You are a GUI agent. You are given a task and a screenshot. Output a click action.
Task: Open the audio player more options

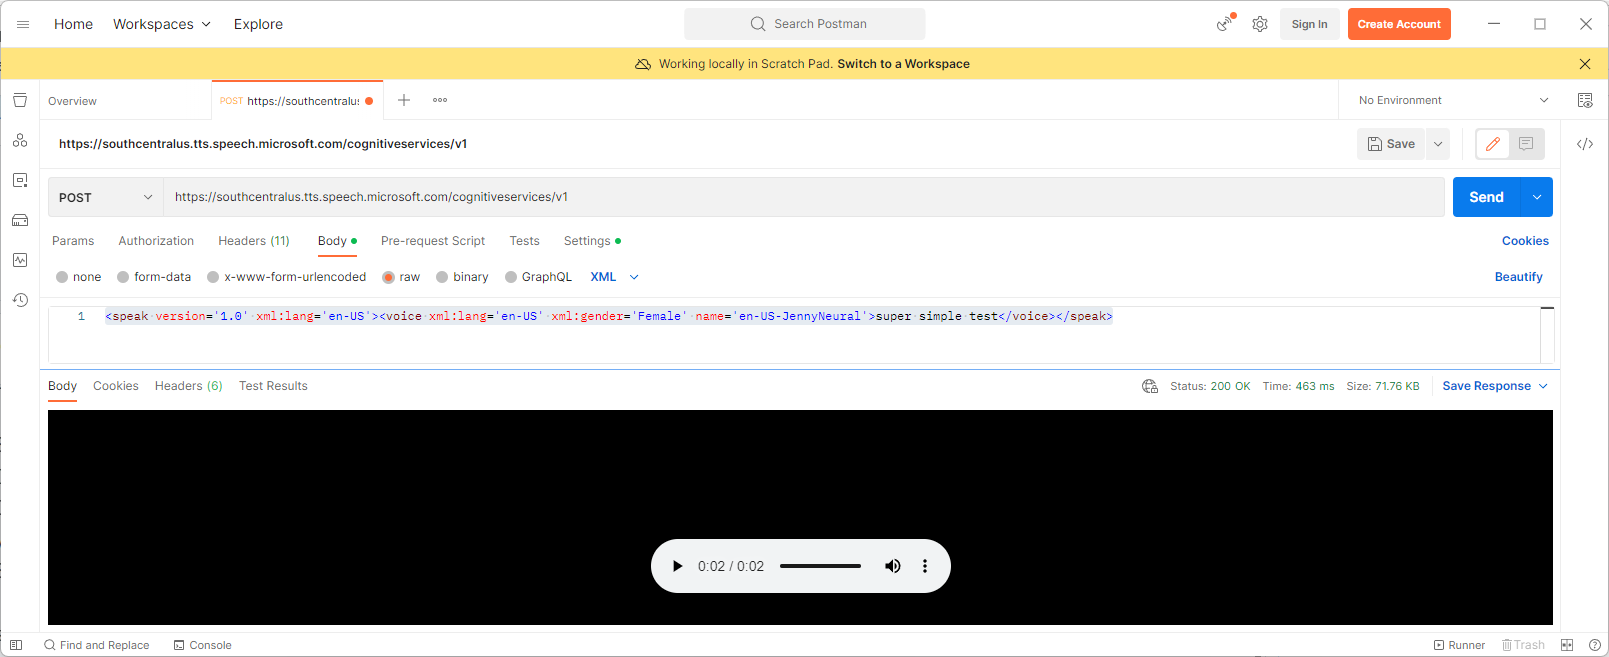click(x=925, y=566)
